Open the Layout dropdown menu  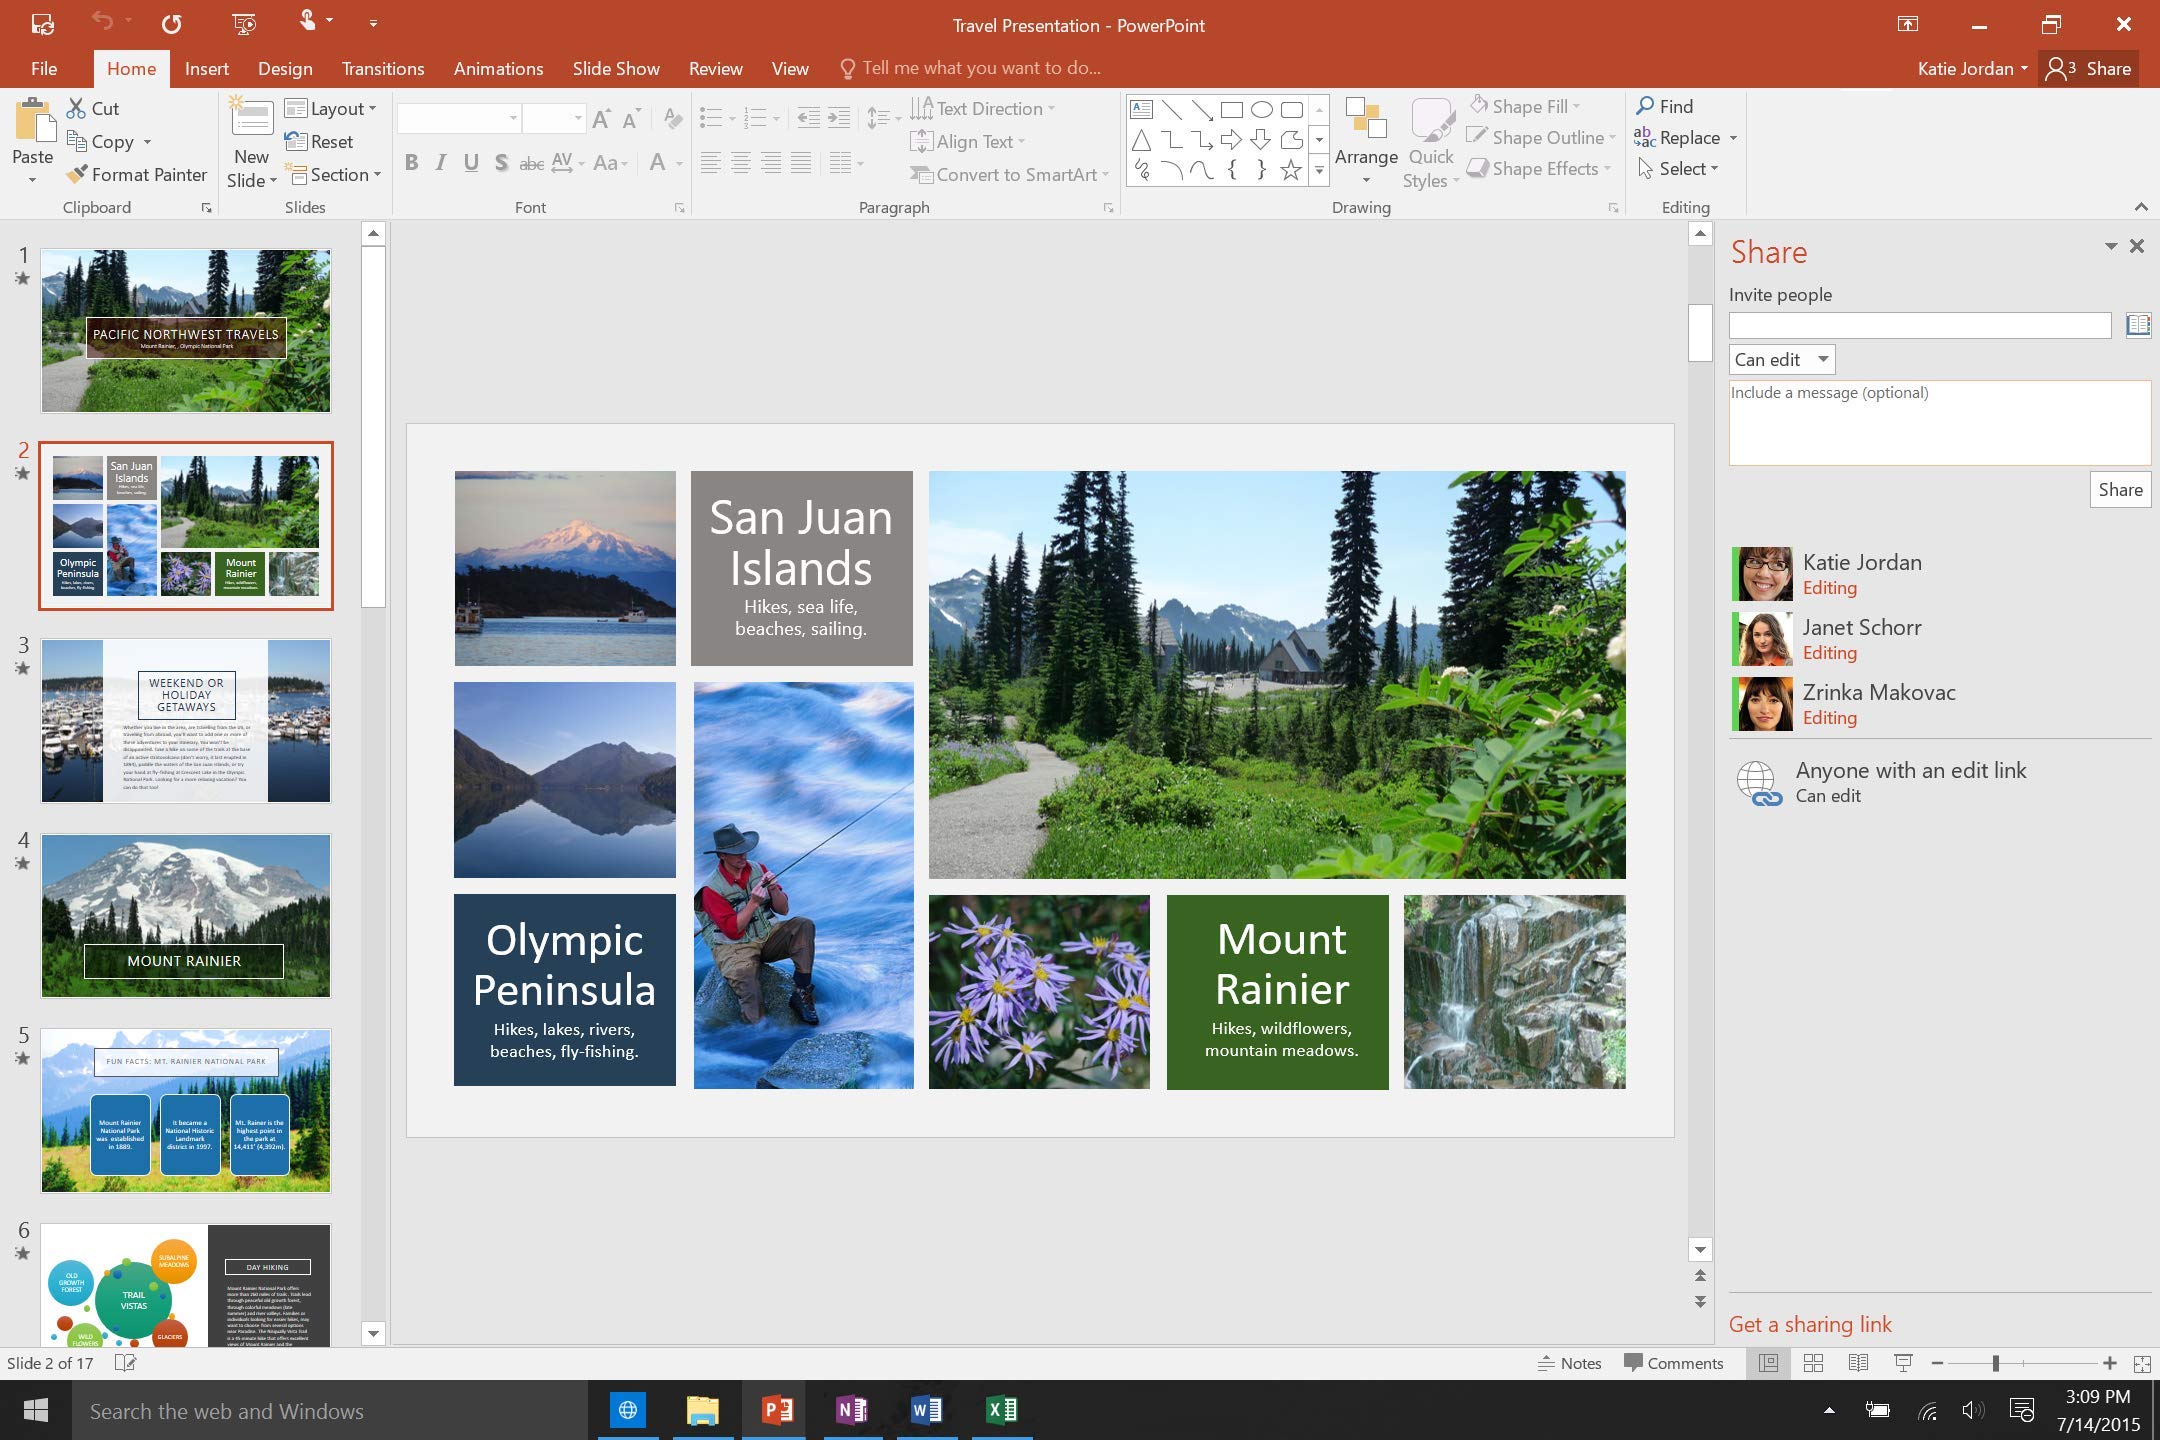point(330,108)
